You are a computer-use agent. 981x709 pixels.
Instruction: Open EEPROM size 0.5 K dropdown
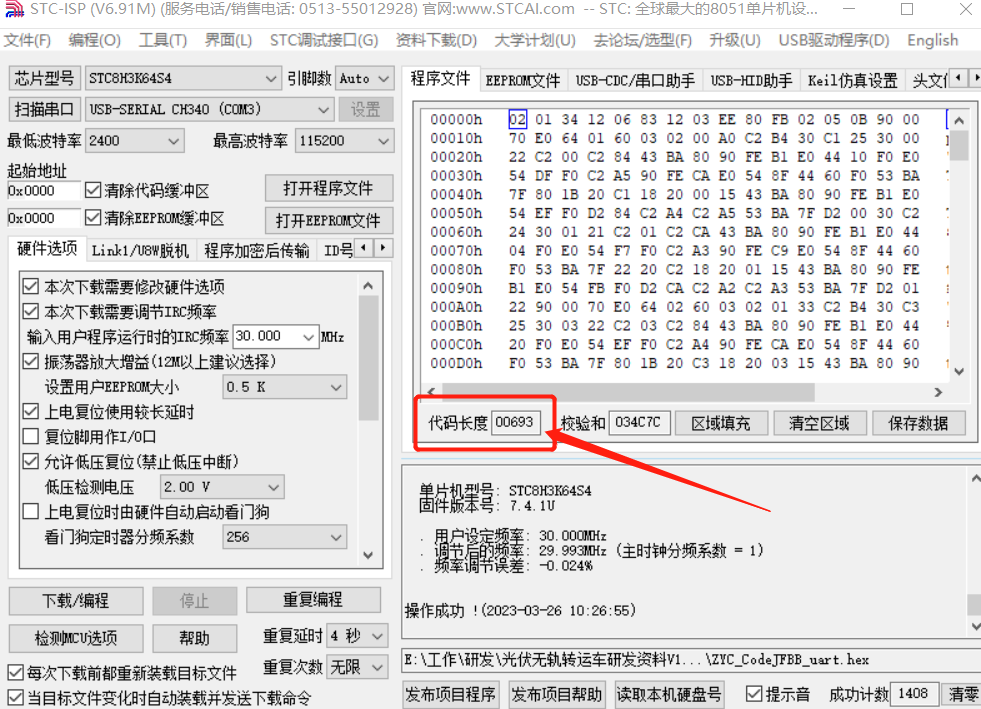coord(285,387)
